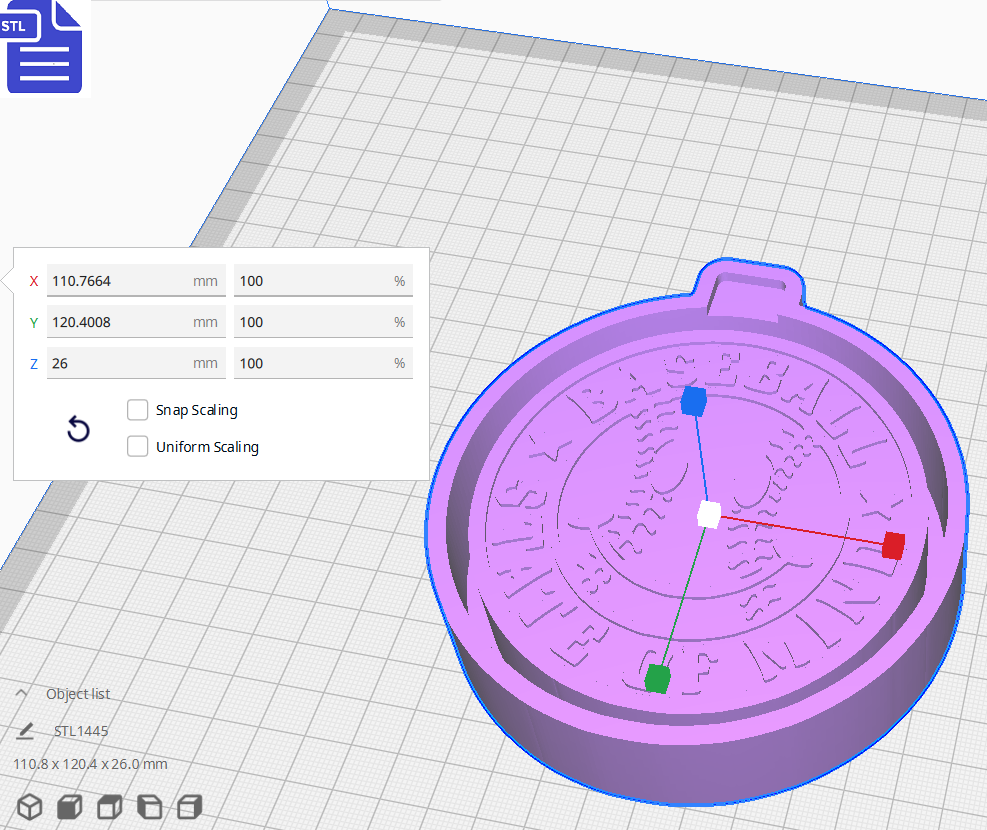Image resolution: width=987 pixels, height=830 pixels.
Task: Reset scaling with the undo arrow icon
Action: (x=78, y=428)
